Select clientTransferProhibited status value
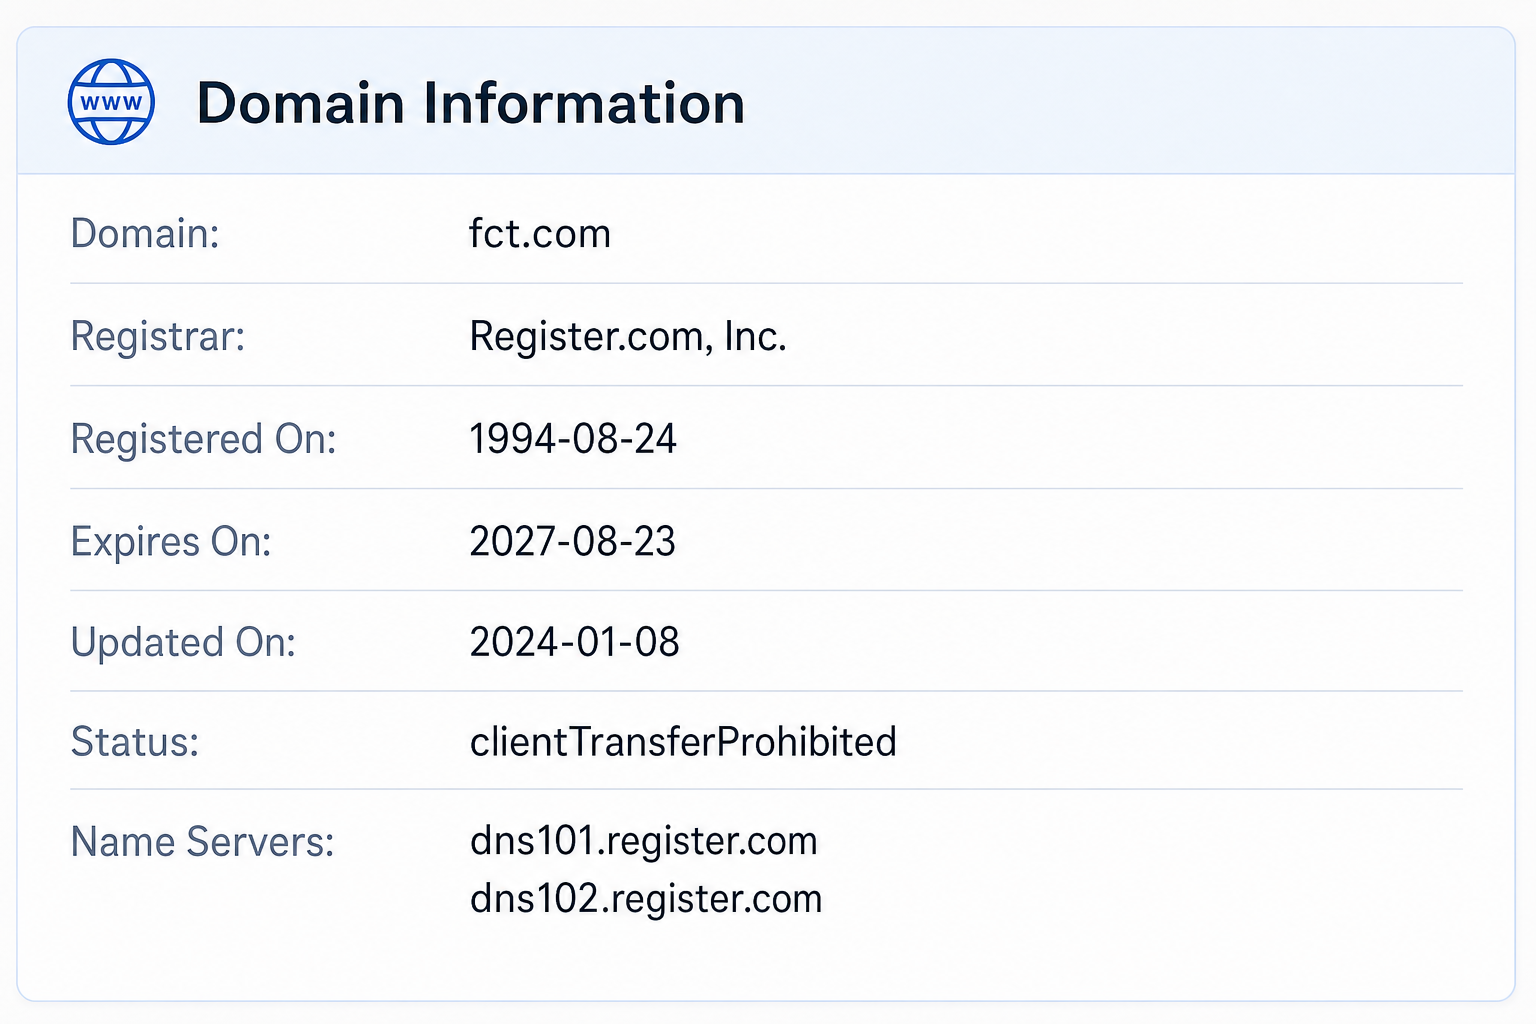Viewport: 1536px width, 1024px height. click(x=683, y=742)
